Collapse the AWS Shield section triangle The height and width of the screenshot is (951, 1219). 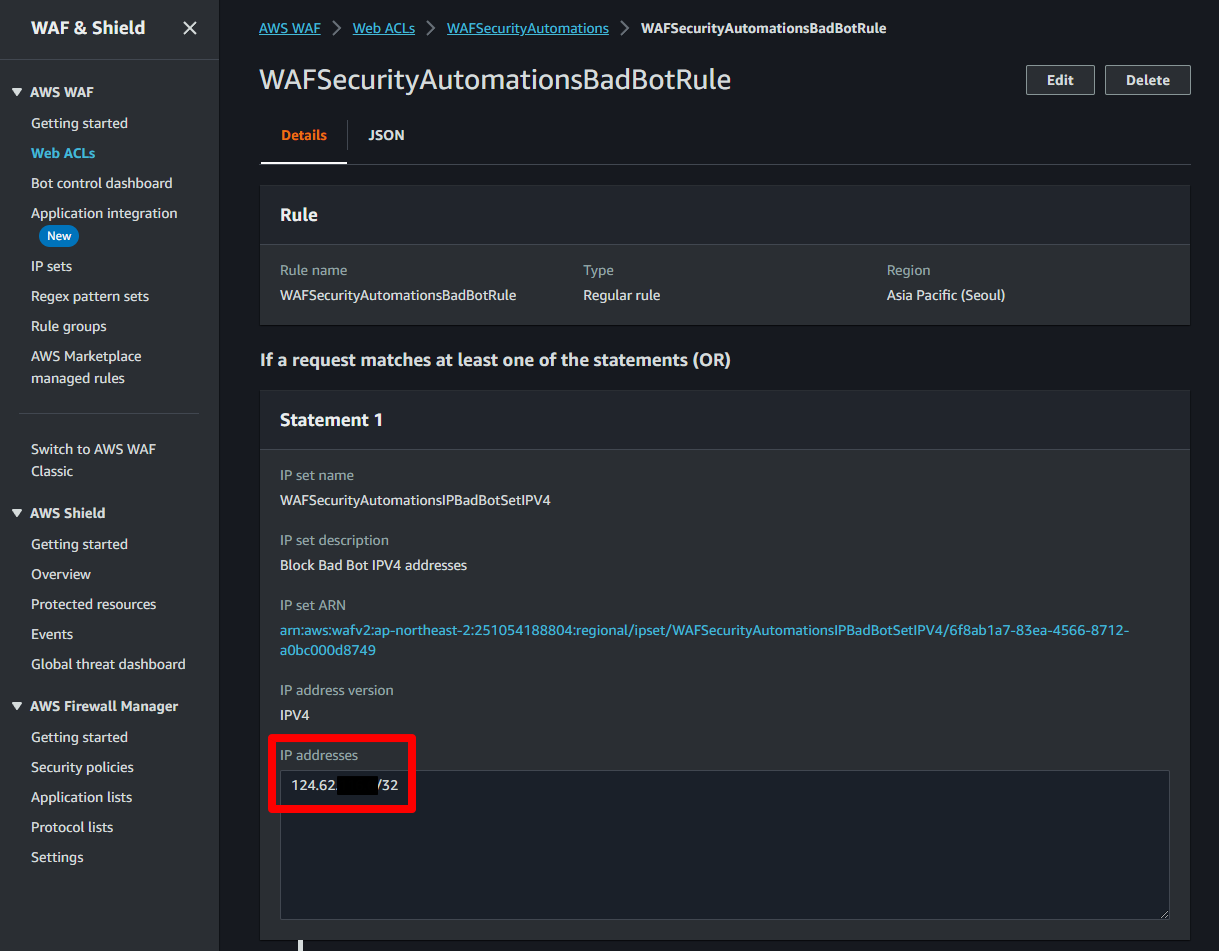17,513
